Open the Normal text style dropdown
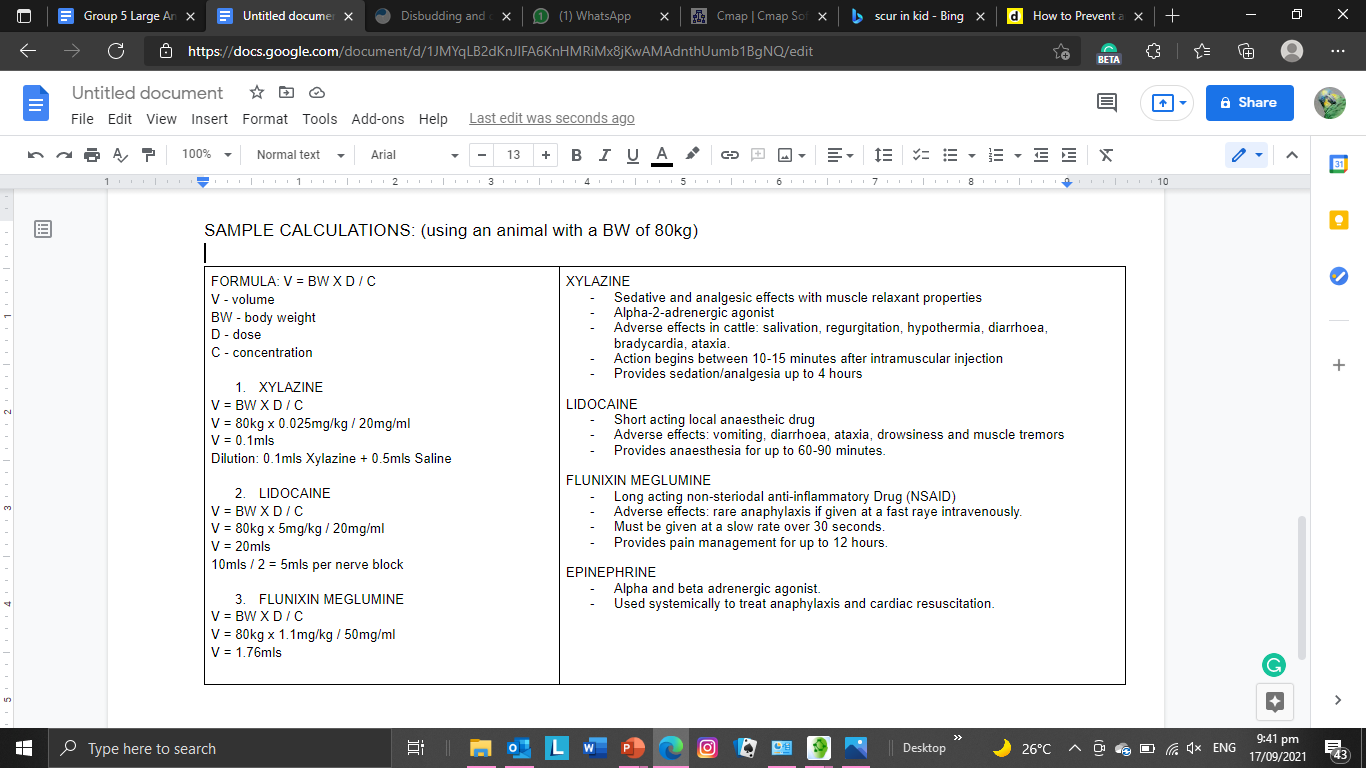This screenshot has height=768, width=1366. click(x=300, y=155)
